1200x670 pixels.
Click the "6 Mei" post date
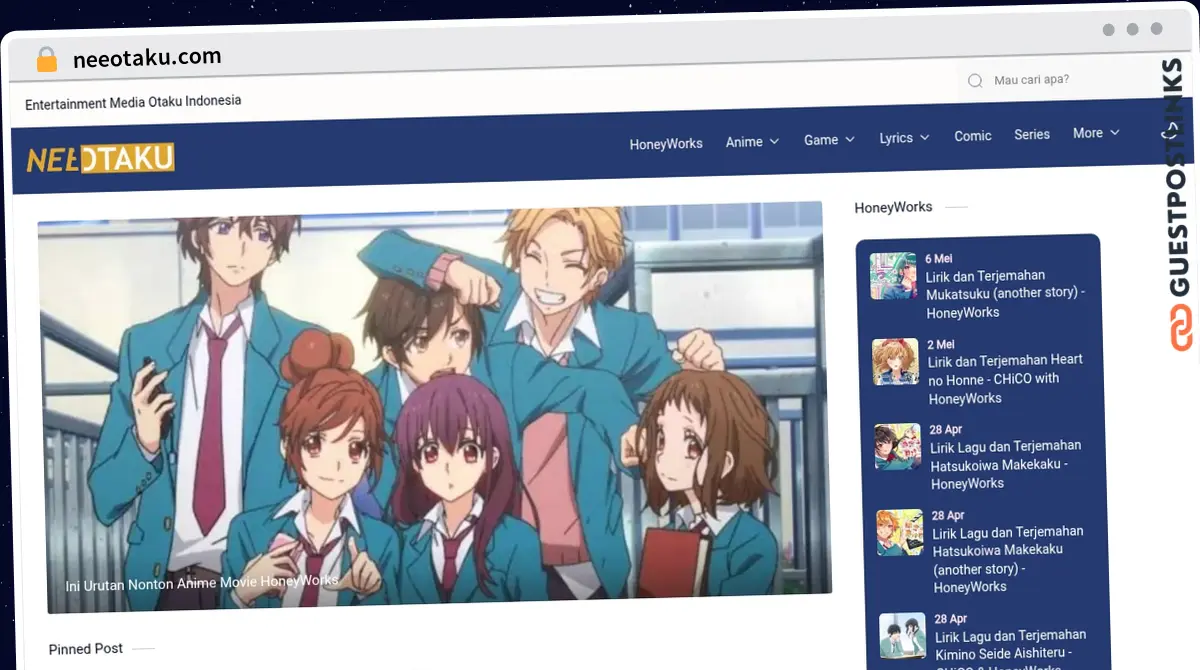[x=939, y=258]
